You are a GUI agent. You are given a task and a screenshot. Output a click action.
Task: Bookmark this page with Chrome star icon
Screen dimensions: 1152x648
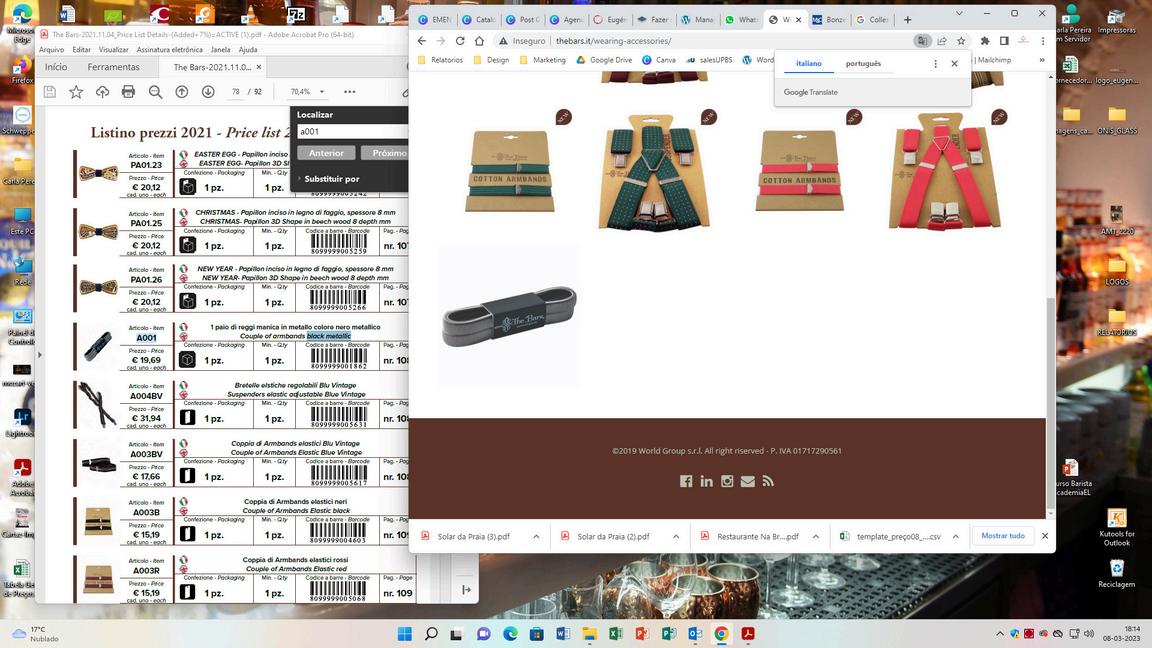(x=961, y=41)
